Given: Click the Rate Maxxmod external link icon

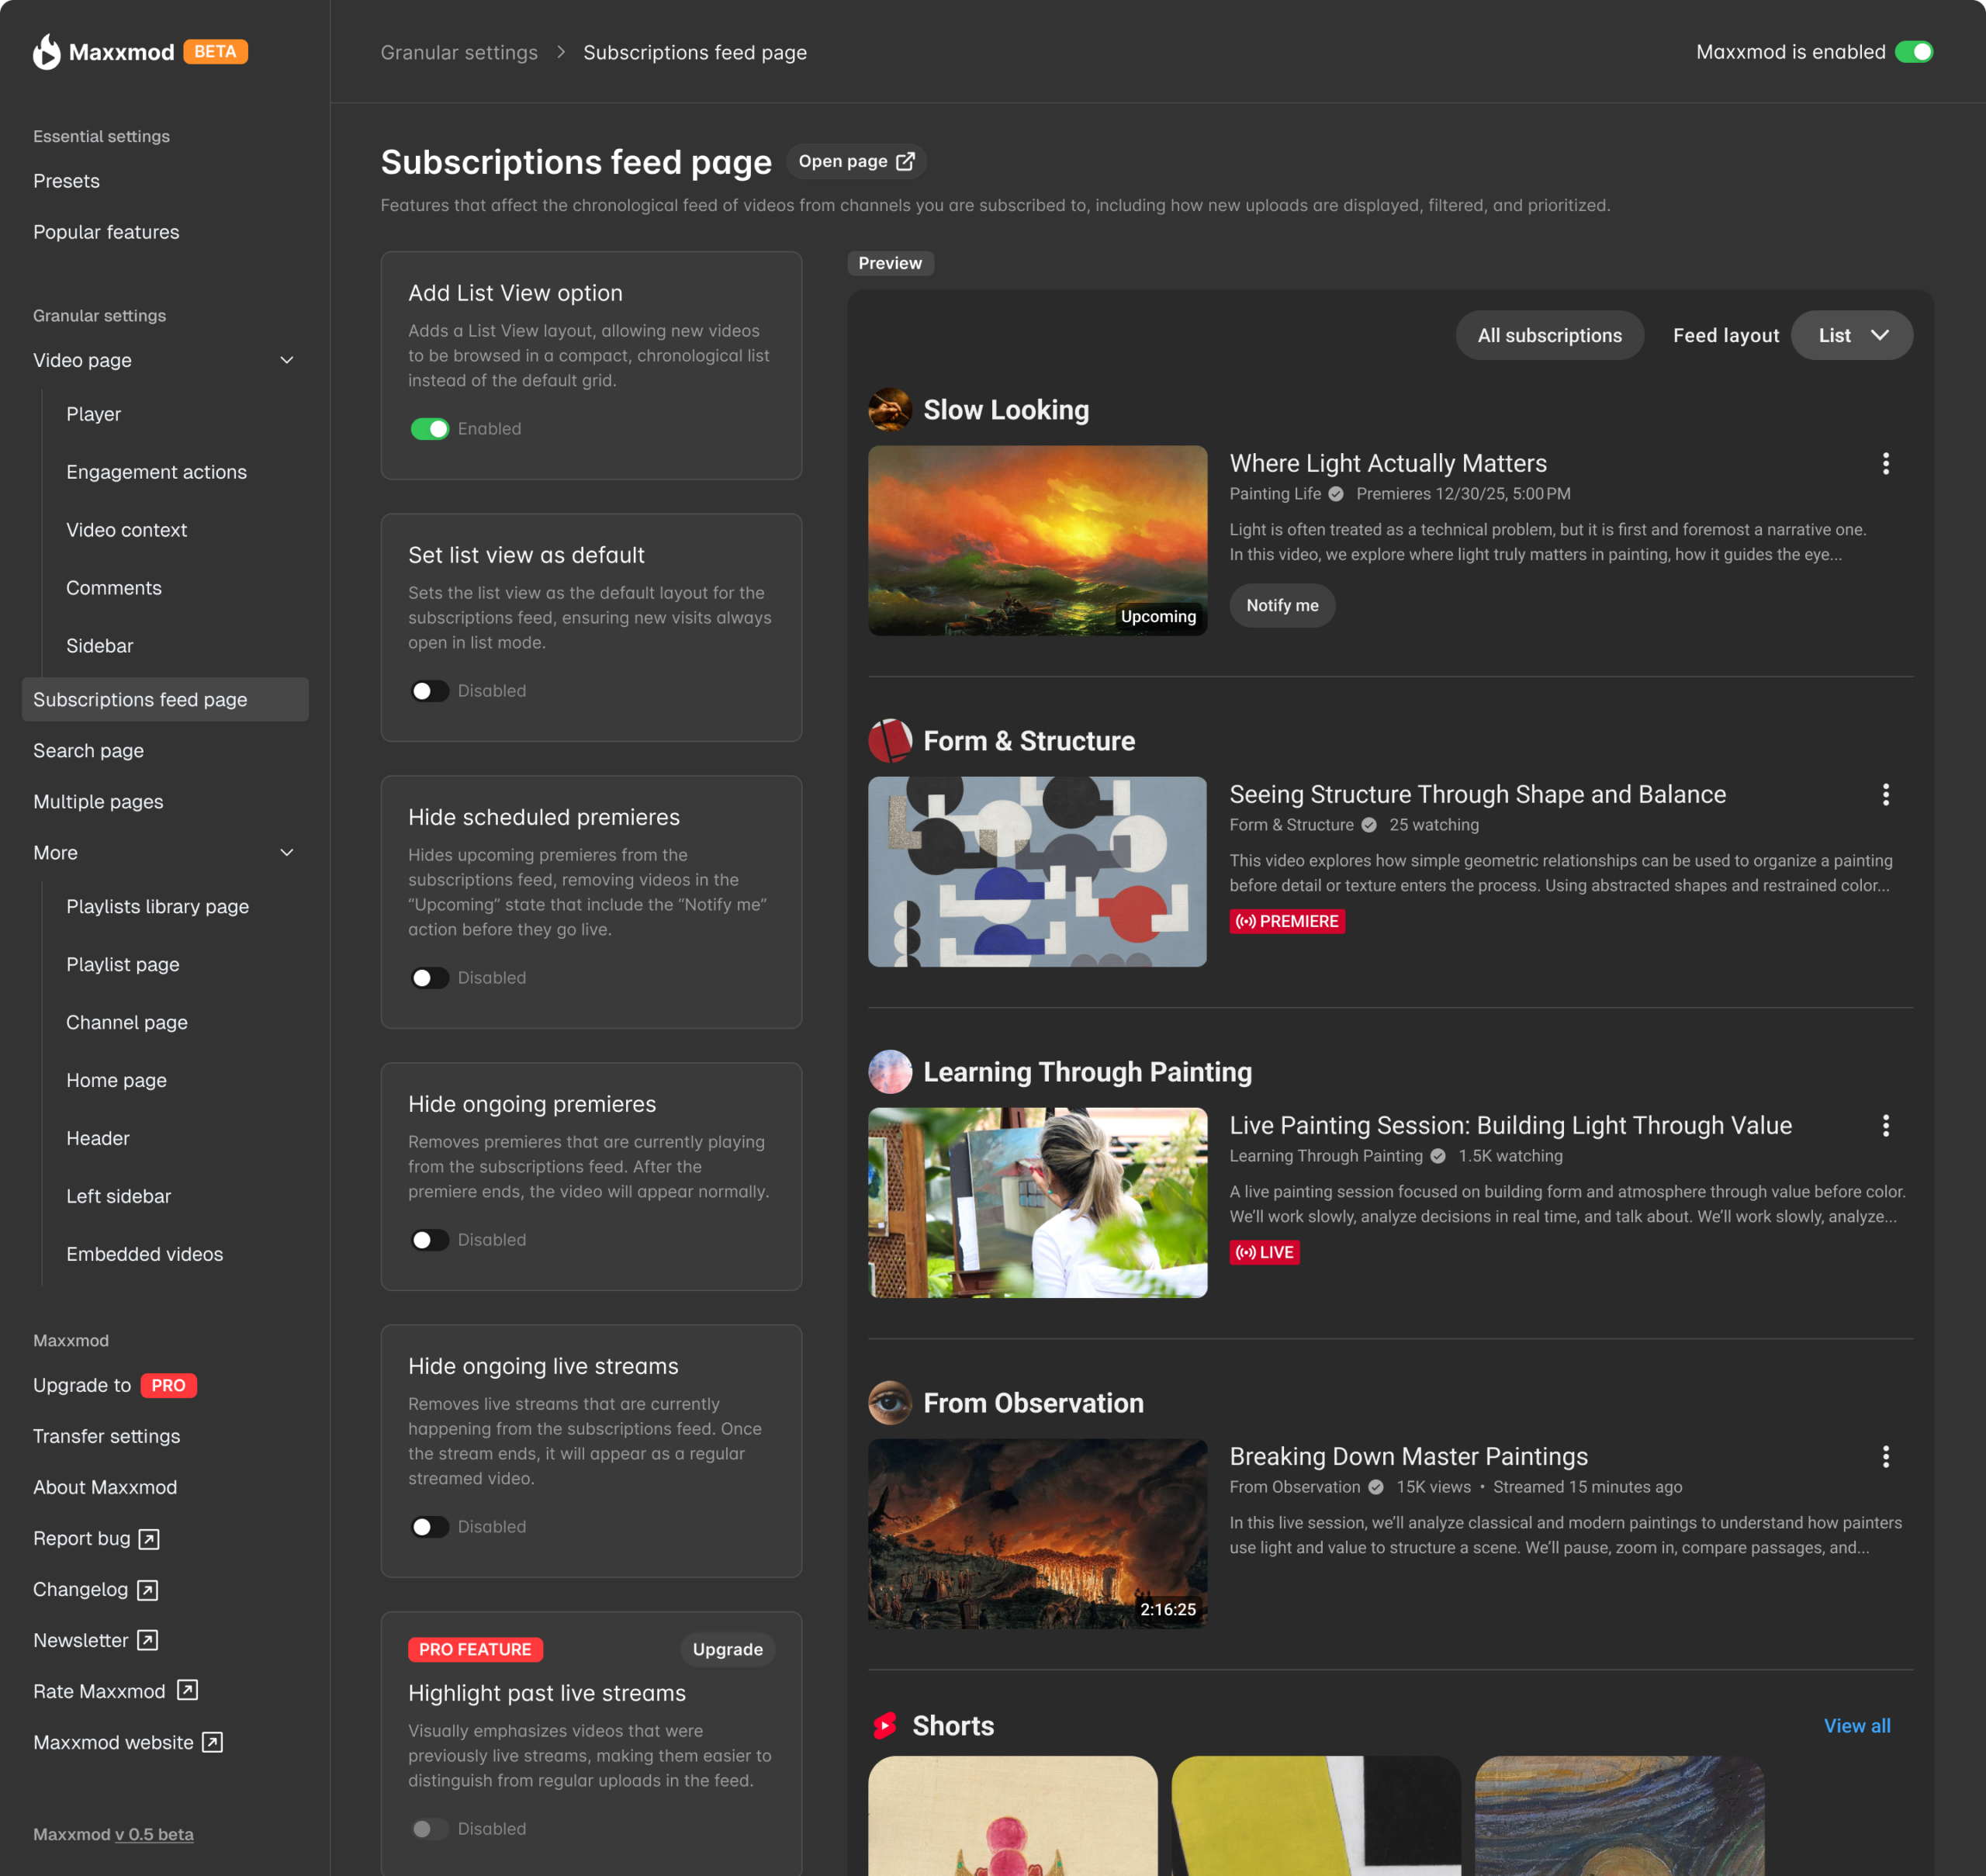Looking at the screenshot, I should tap(186, 1691).
